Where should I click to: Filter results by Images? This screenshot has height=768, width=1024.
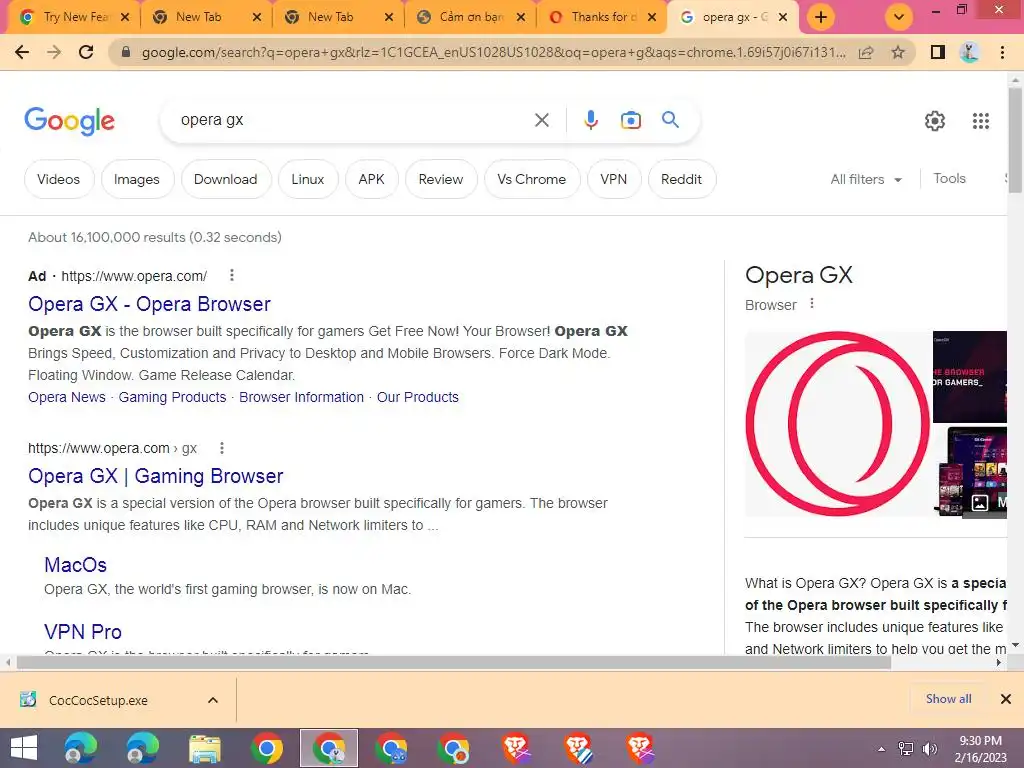(136, 179)
